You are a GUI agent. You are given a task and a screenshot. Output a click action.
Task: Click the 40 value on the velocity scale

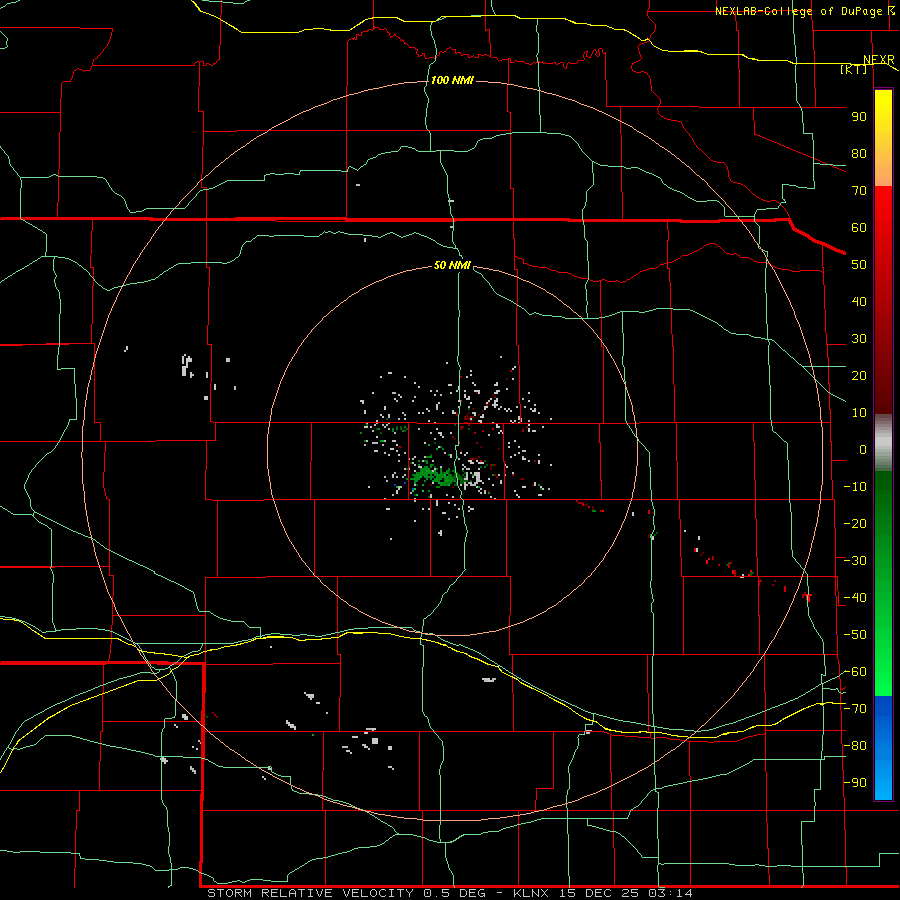tap(859, 301)
